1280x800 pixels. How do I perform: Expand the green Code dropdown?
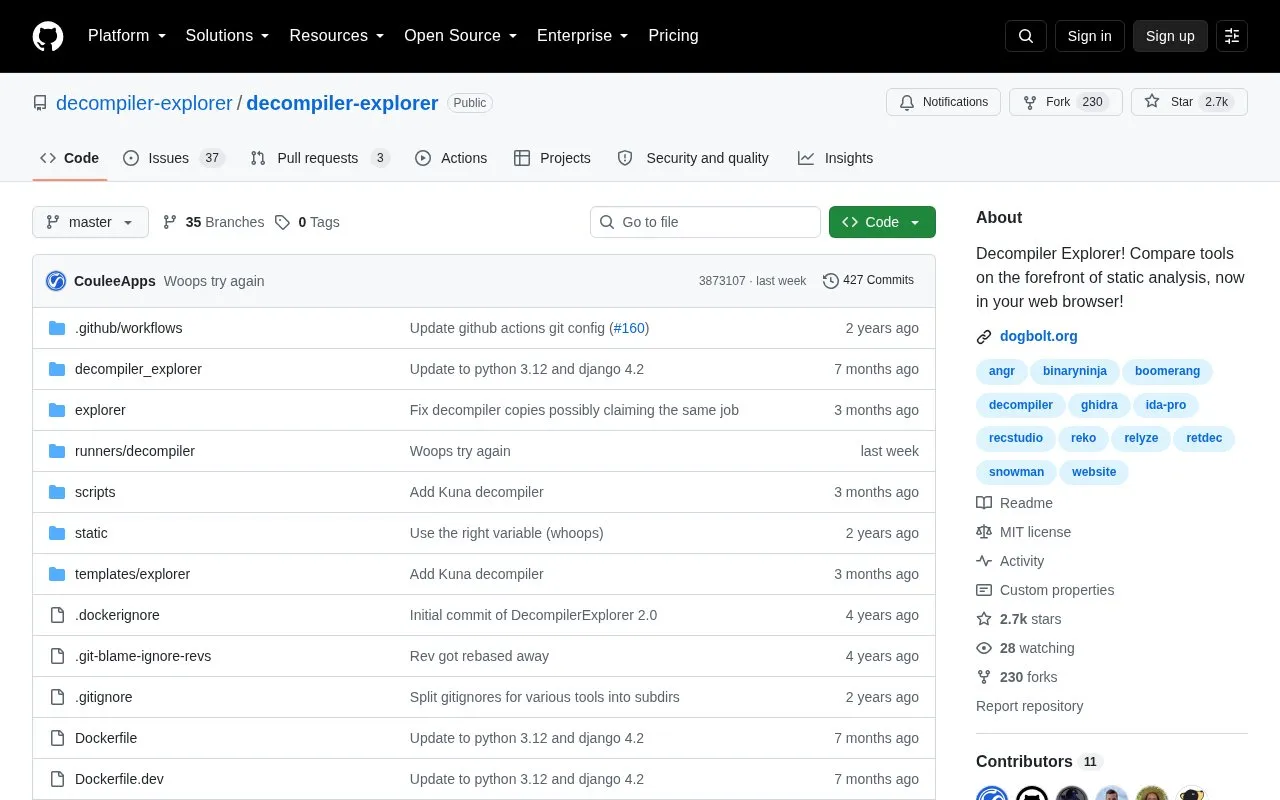click(x=882, y=222)
